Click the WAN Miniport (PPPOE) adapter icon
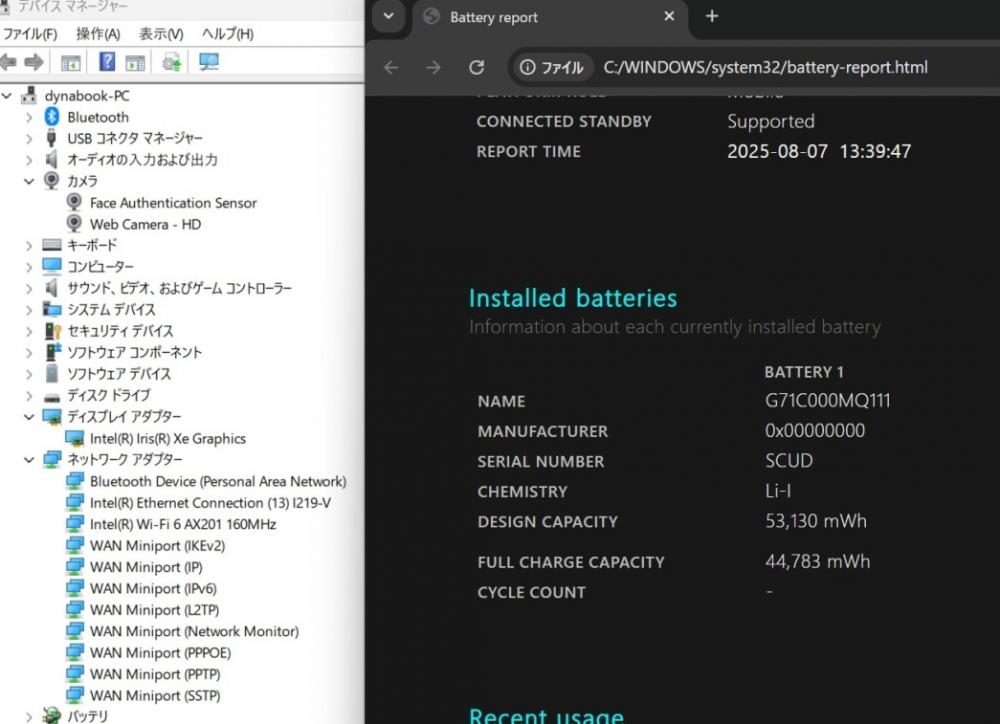Viewport: 1000px width, 724px height. 75,653
